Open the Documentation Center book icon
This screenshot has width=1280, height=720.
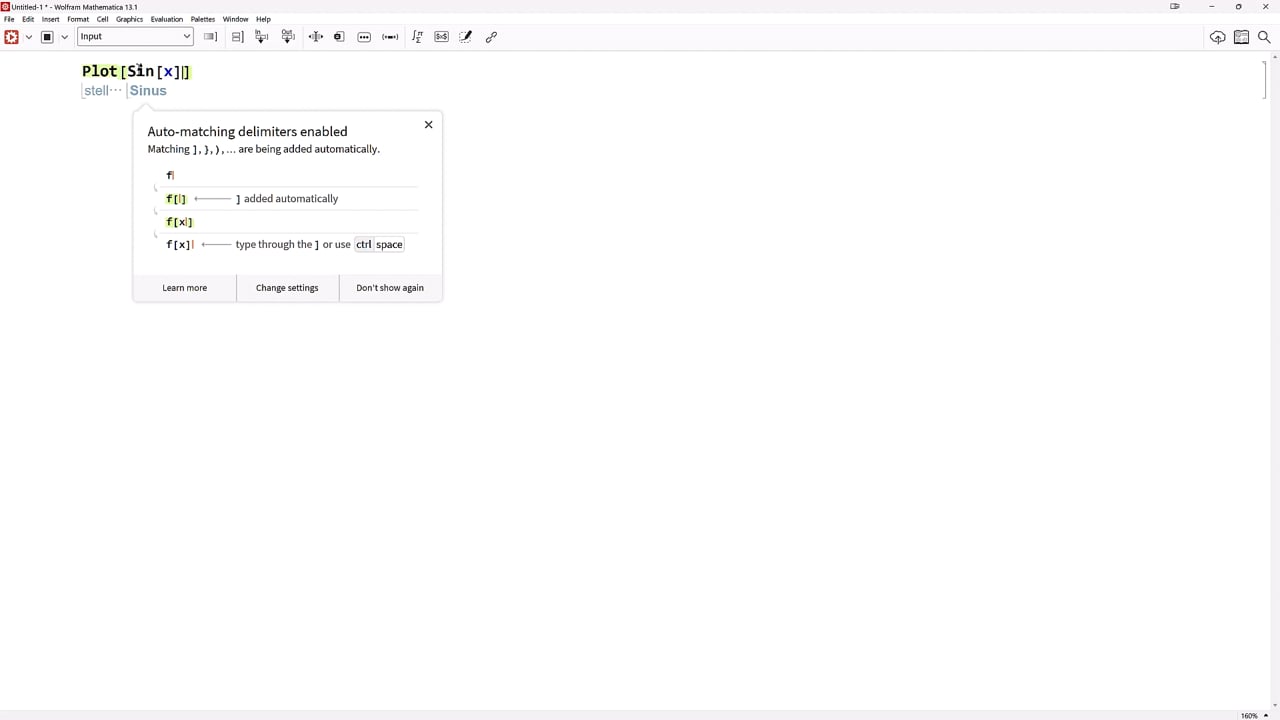pos(1241,37)
